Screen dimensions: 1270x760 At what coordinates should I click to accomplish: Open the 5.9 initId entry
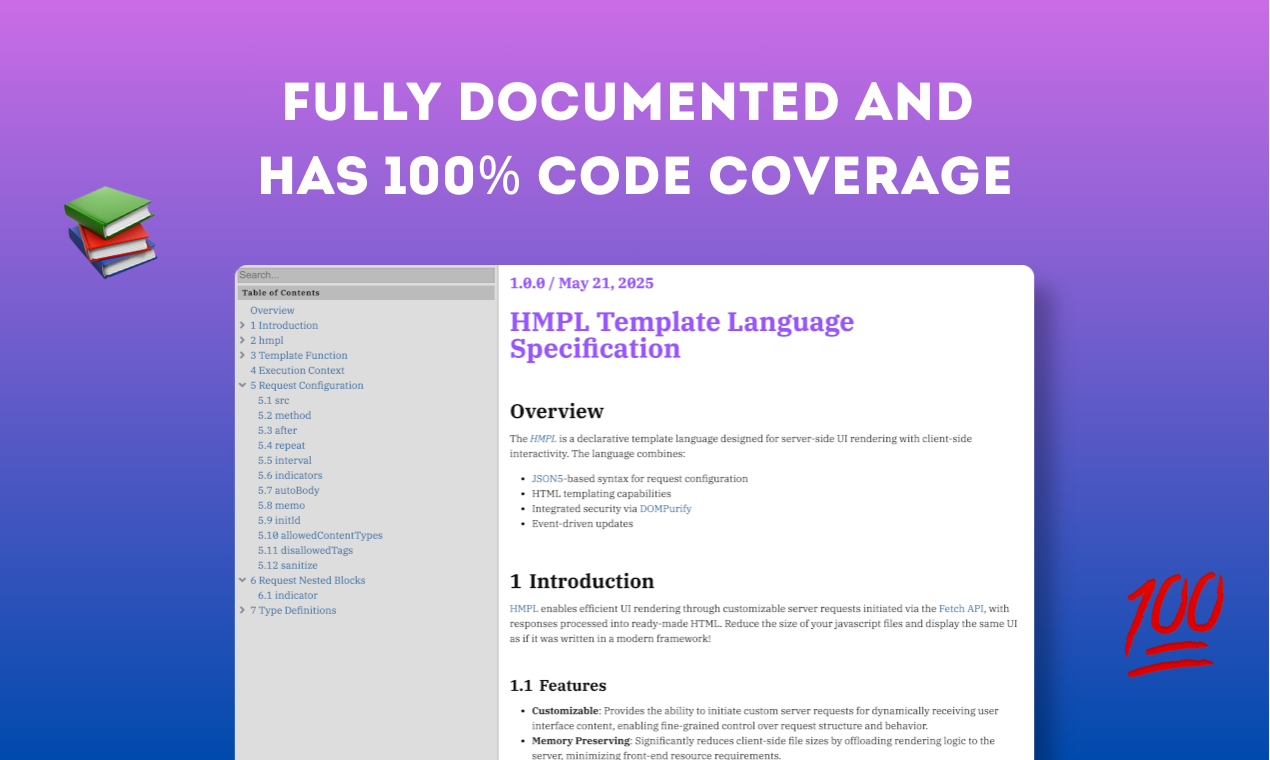point(279,521)
